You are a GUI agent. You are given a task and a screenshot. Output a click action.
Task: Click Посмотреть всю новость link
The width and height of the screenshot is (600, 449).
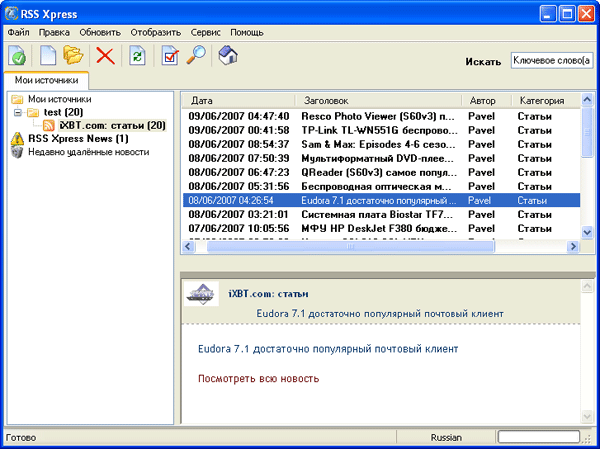258,379
